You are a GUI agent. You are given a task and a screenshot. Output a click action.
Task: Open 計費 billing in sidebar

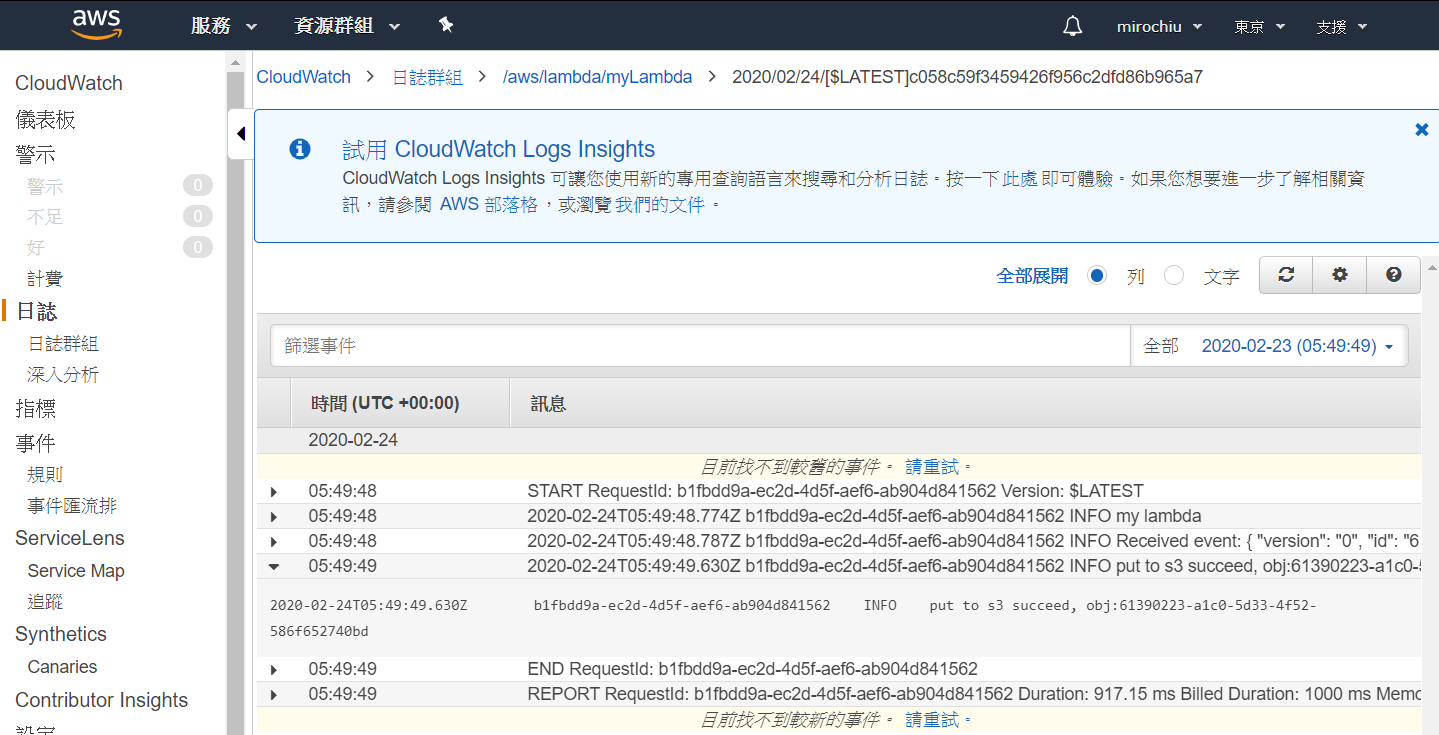(45, 279)
